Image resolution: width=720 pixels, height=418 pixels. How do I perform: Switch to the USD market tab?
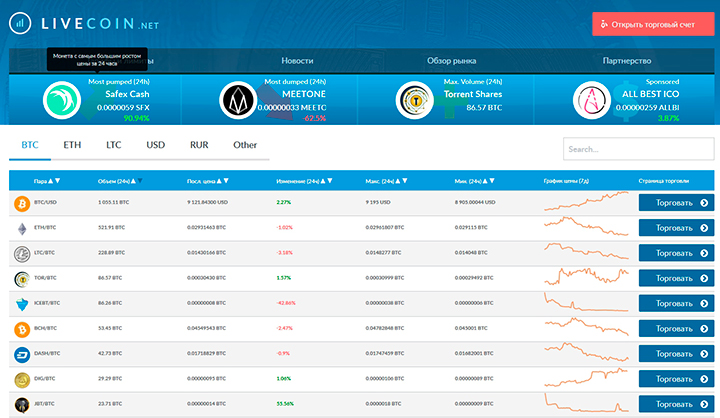coord(155,145)
